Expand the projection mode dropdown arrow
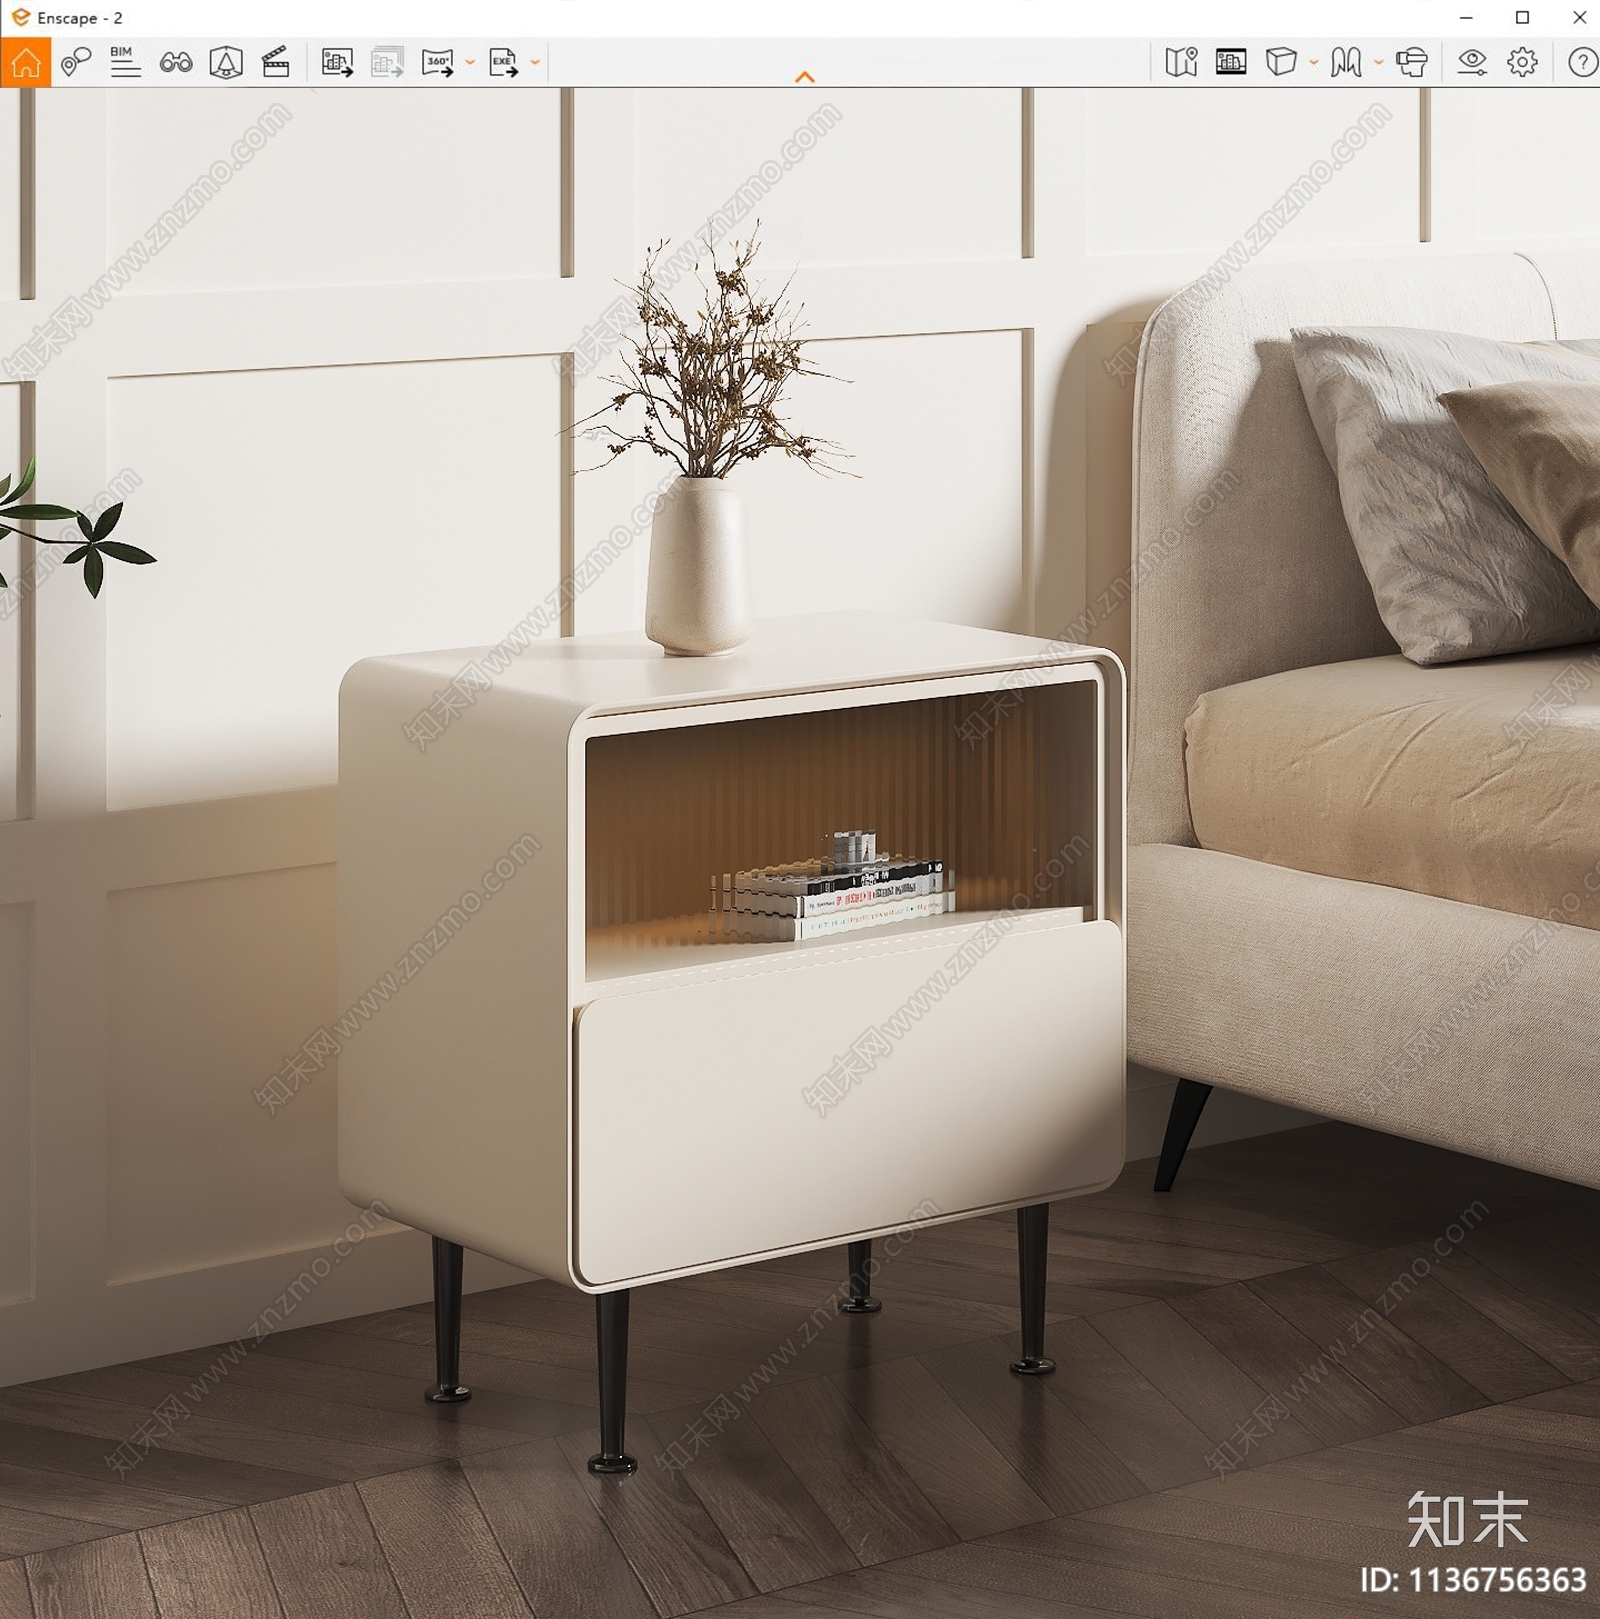 (1313, 62)
